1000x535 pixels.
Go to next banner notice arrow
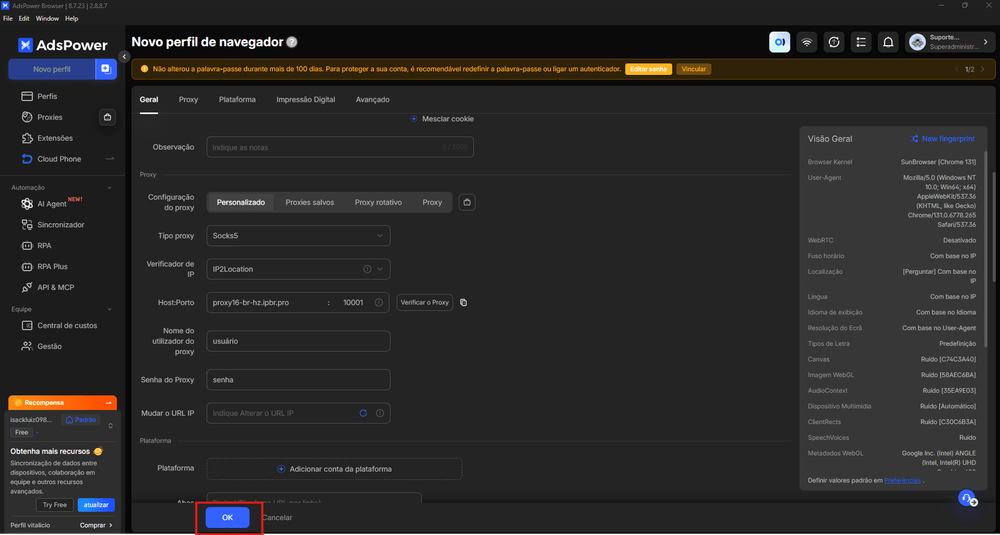point(983,69)
